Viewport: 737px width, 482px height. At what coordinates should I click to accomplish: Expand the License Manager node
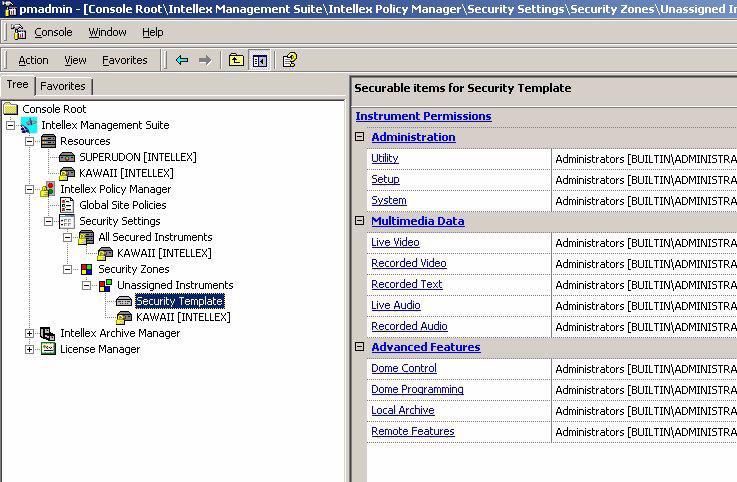click(29, 349)
